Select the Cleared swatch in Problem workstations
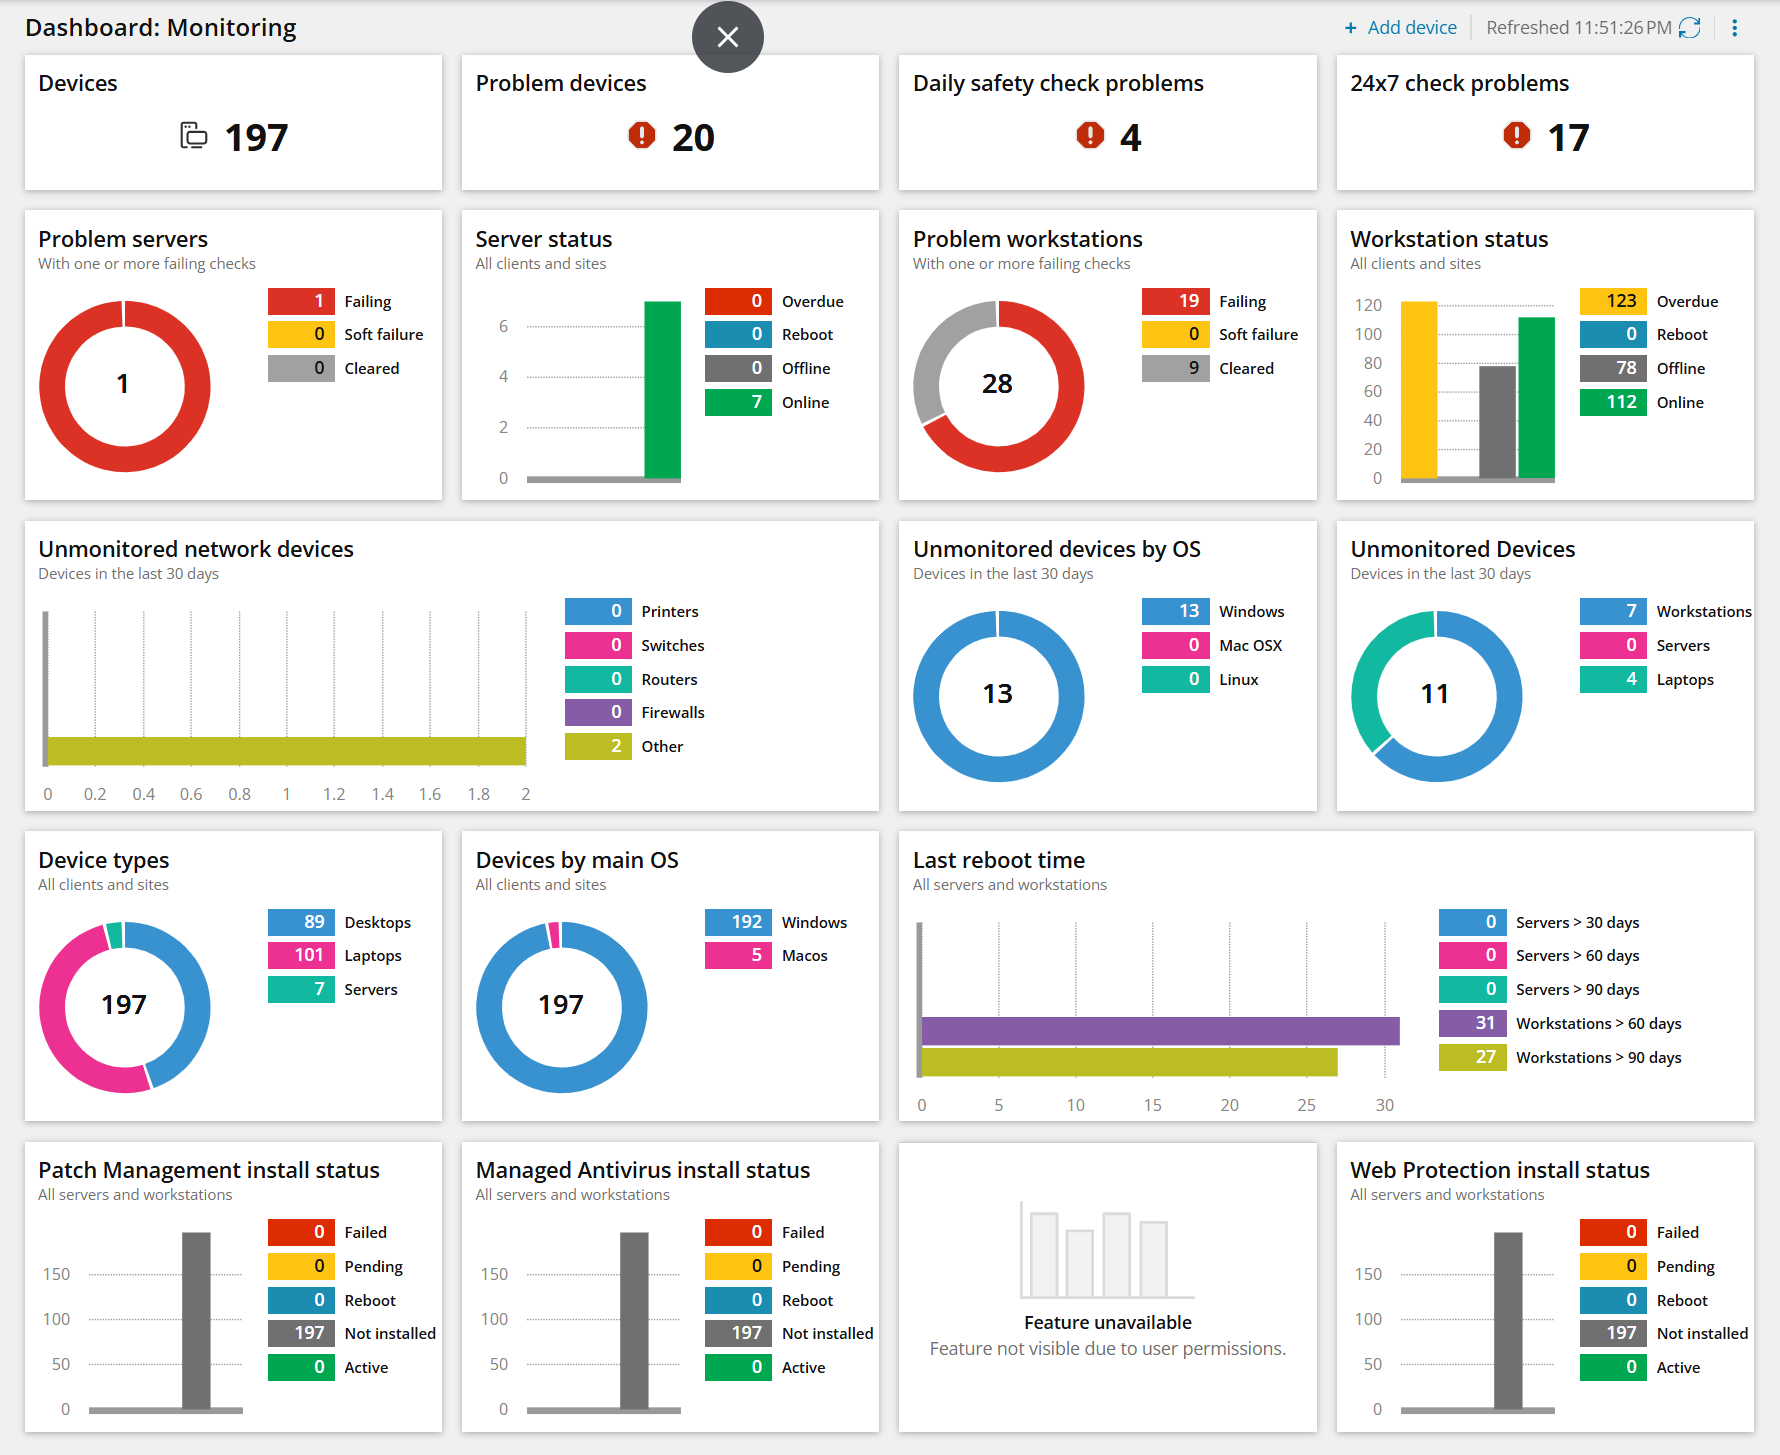Viewport: 1780px width, 1455px height. pyautogui.click(x=1176, y=368)
